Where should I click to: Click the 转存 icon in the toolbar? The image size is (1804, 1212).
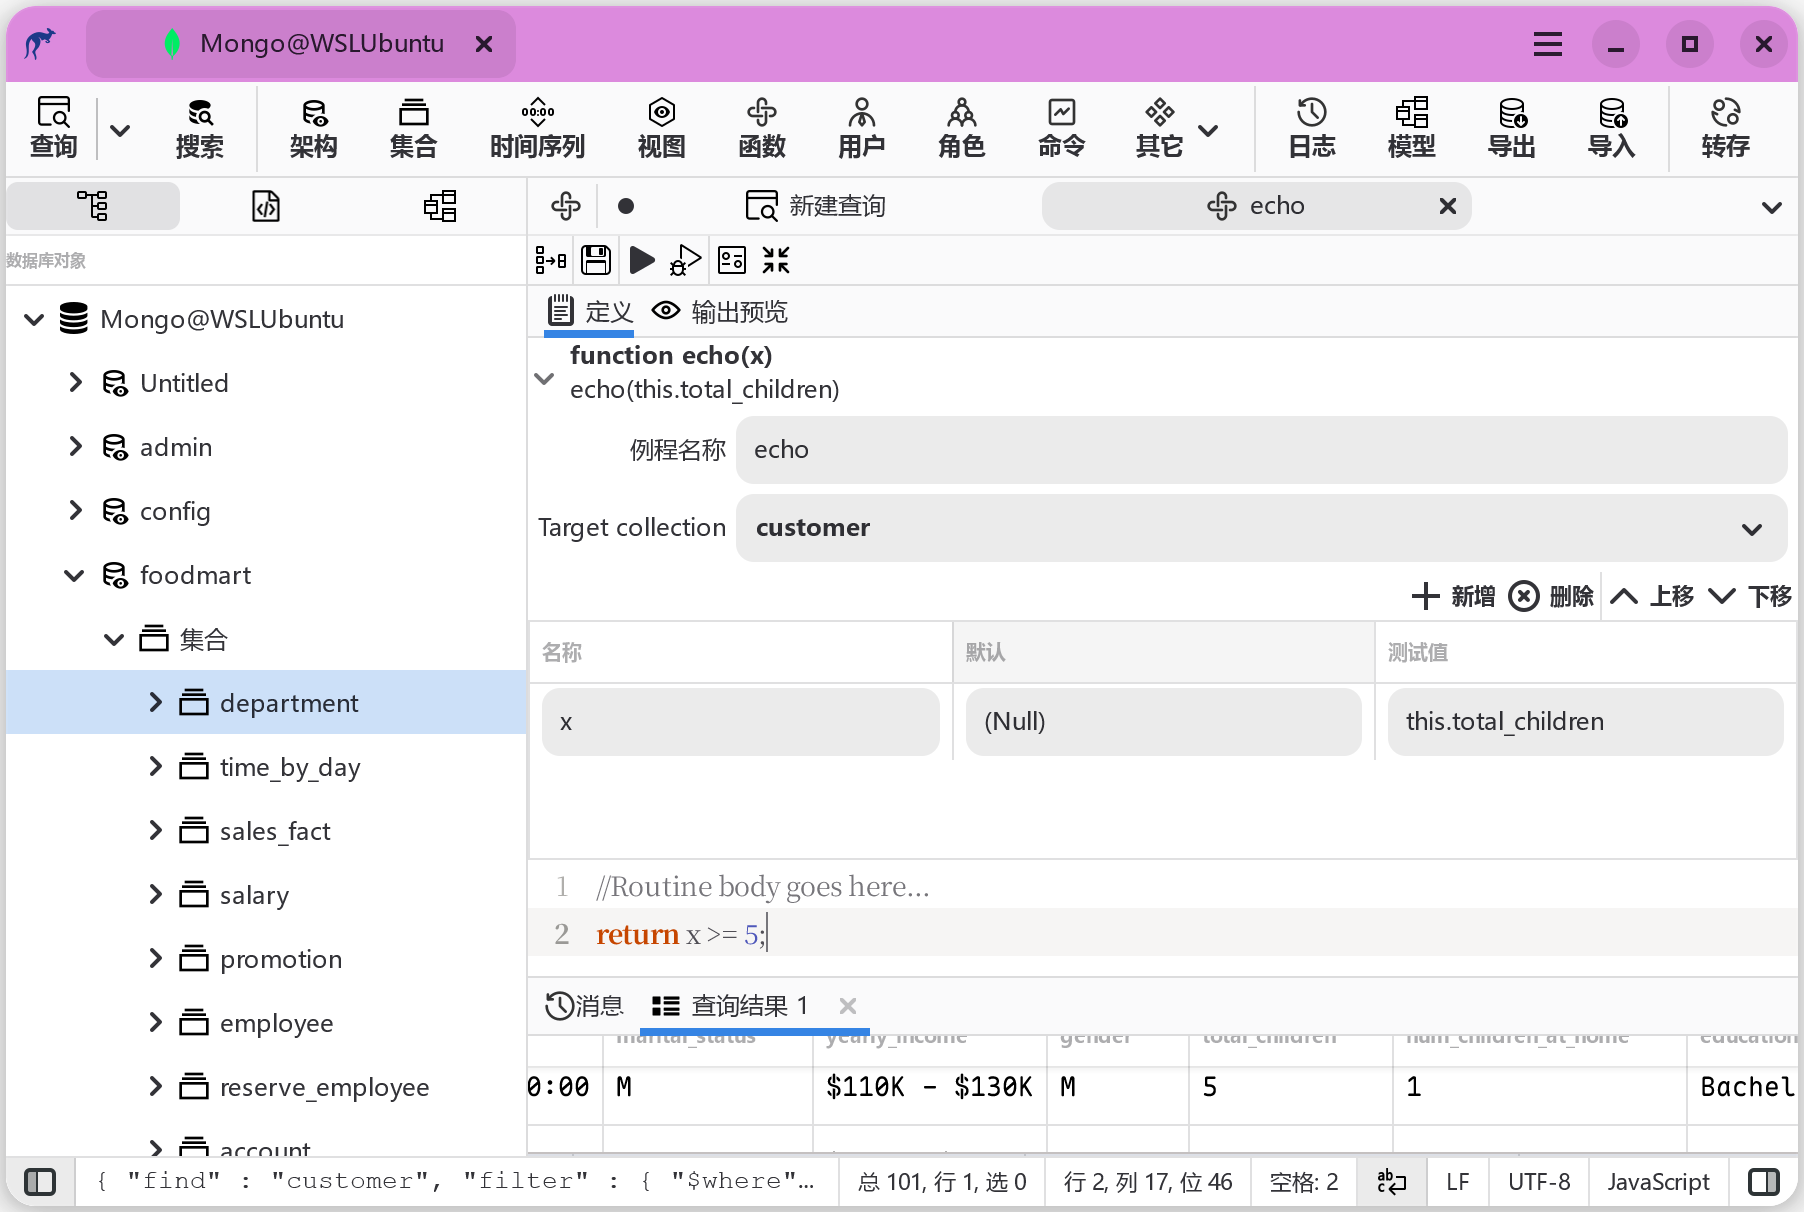point(1726,128)
